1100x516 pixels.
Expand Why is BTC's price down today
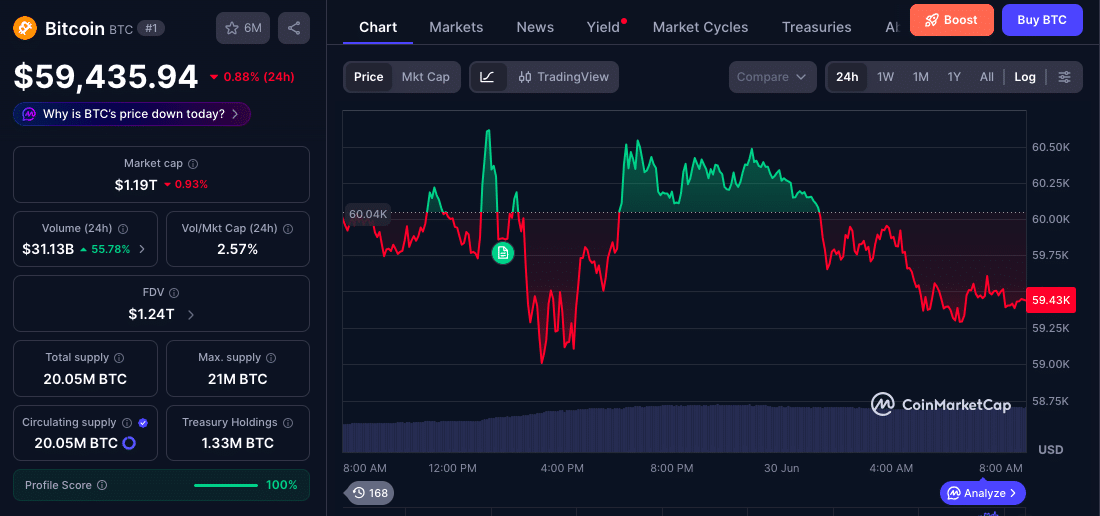[132, 114]
